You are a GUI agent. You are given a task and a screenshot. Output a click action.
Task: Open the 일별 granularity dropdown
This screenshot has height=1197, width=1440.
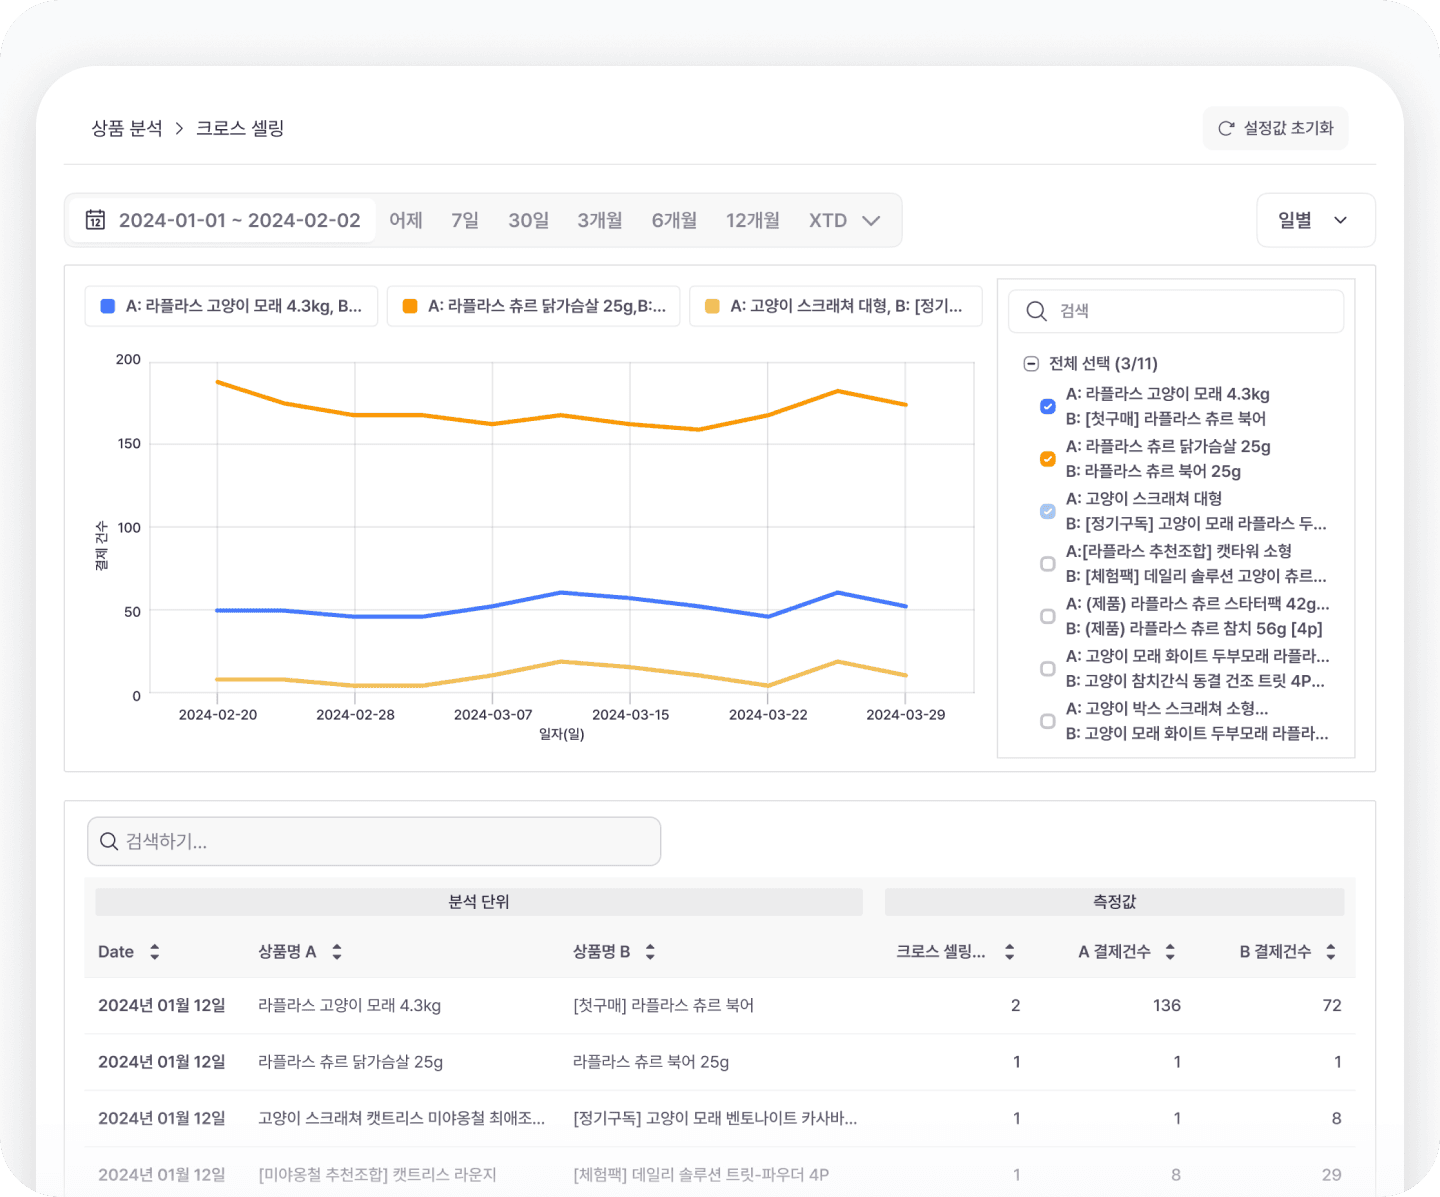click(1314, 220)
